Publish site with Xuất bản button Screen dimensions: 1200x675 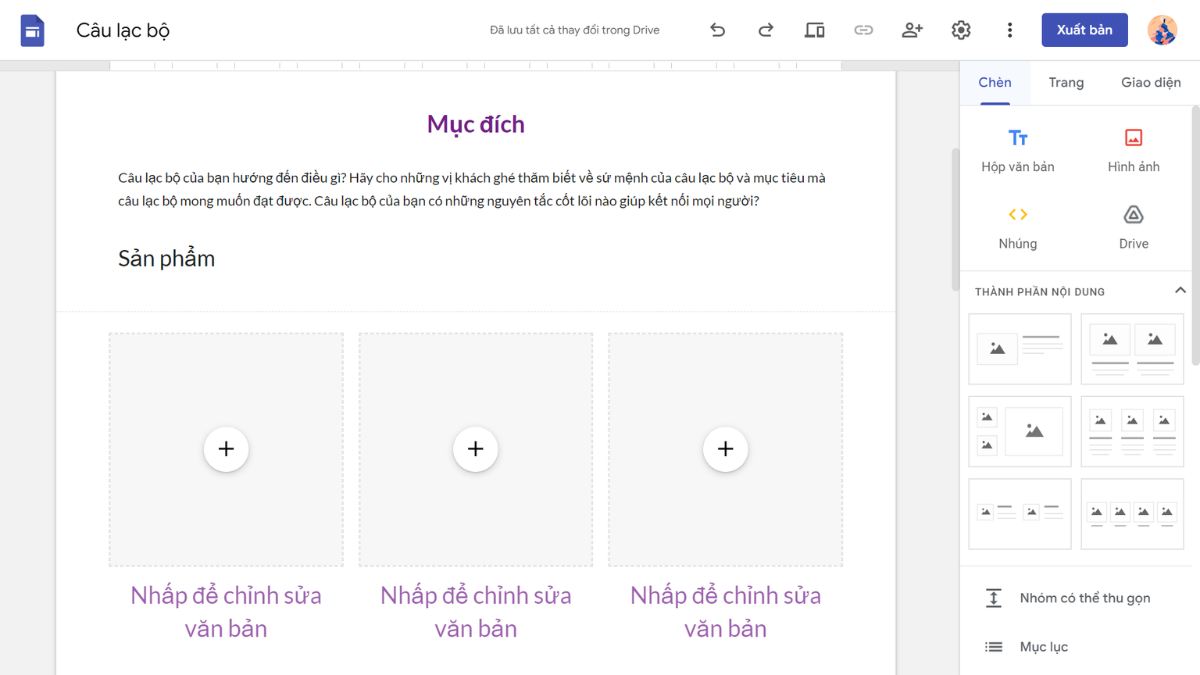pos(1084,30)
